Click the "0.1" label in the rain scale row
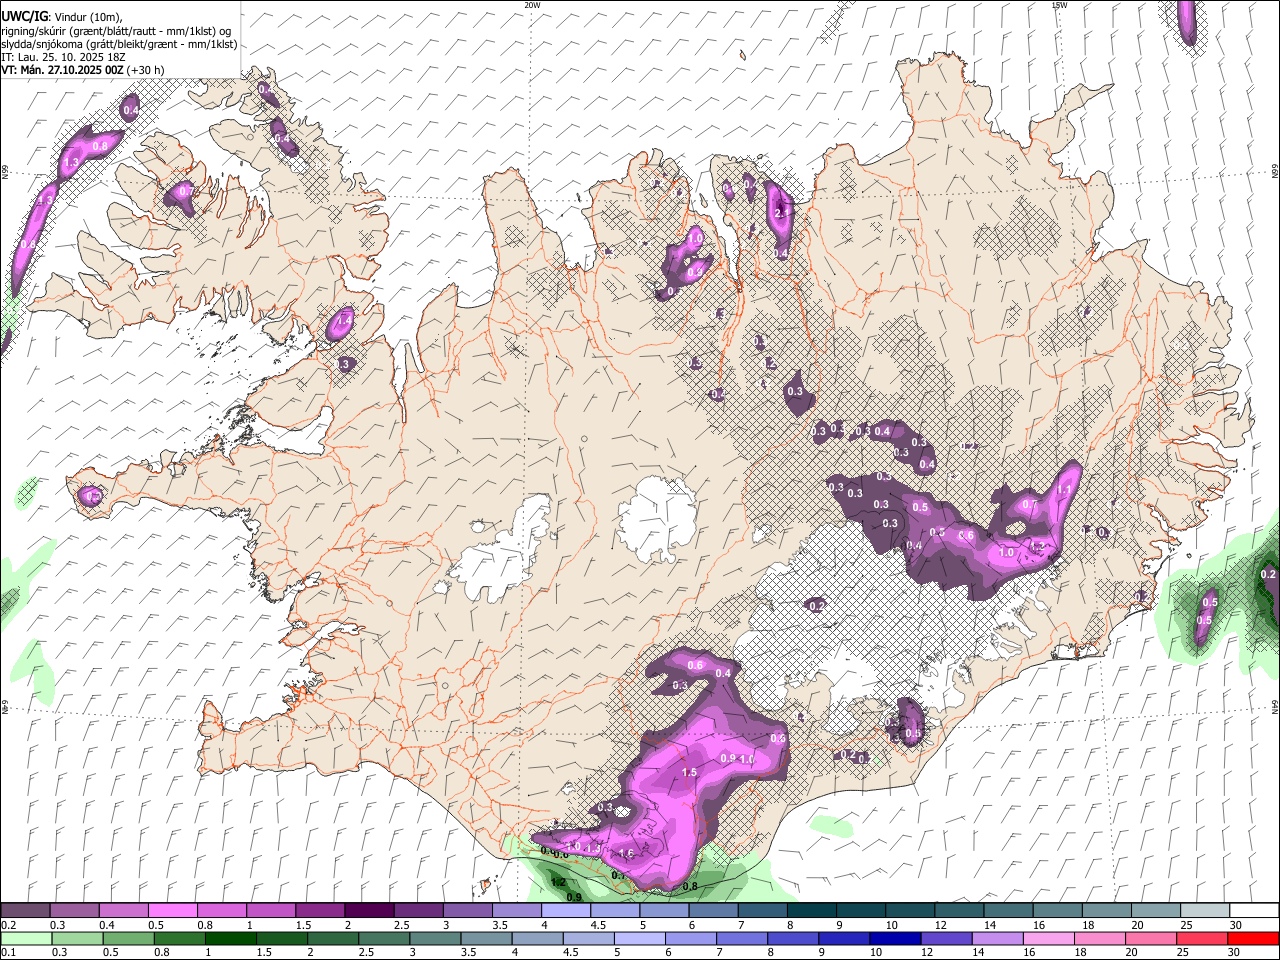1280x960 pixels. tap(9, 953)
